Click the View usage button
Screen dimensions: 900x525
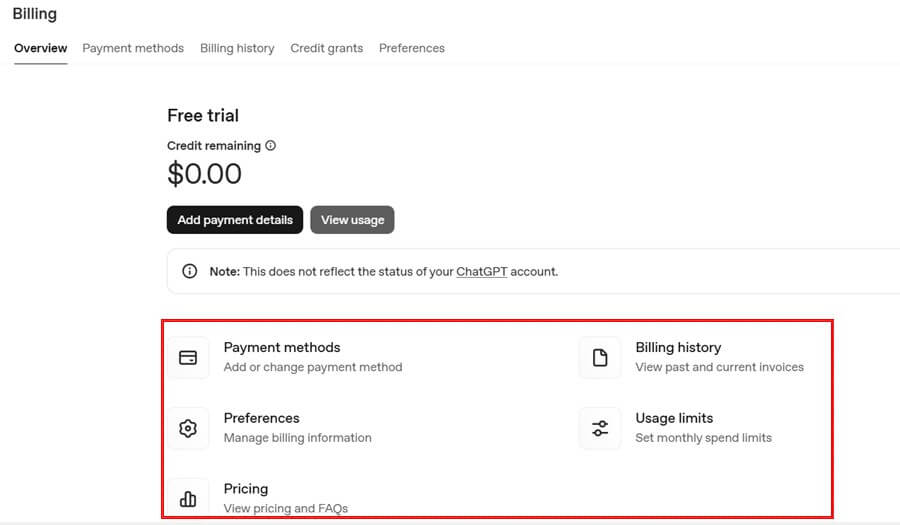click(352, 220)
